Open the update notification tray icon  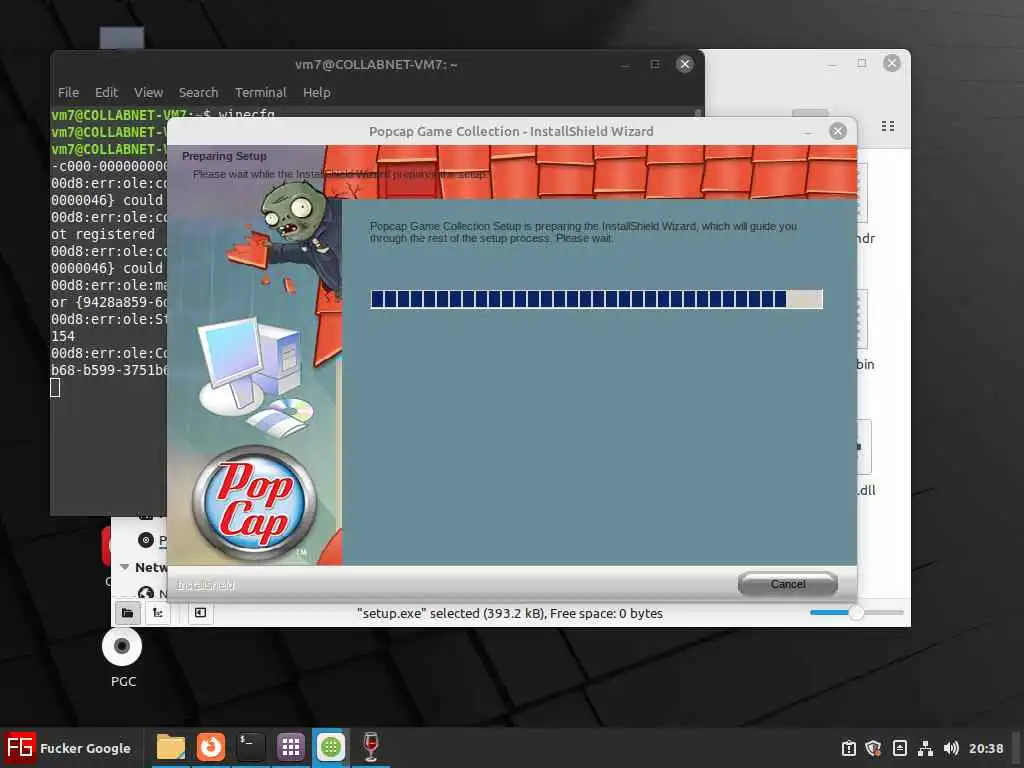tap(848, 748)
